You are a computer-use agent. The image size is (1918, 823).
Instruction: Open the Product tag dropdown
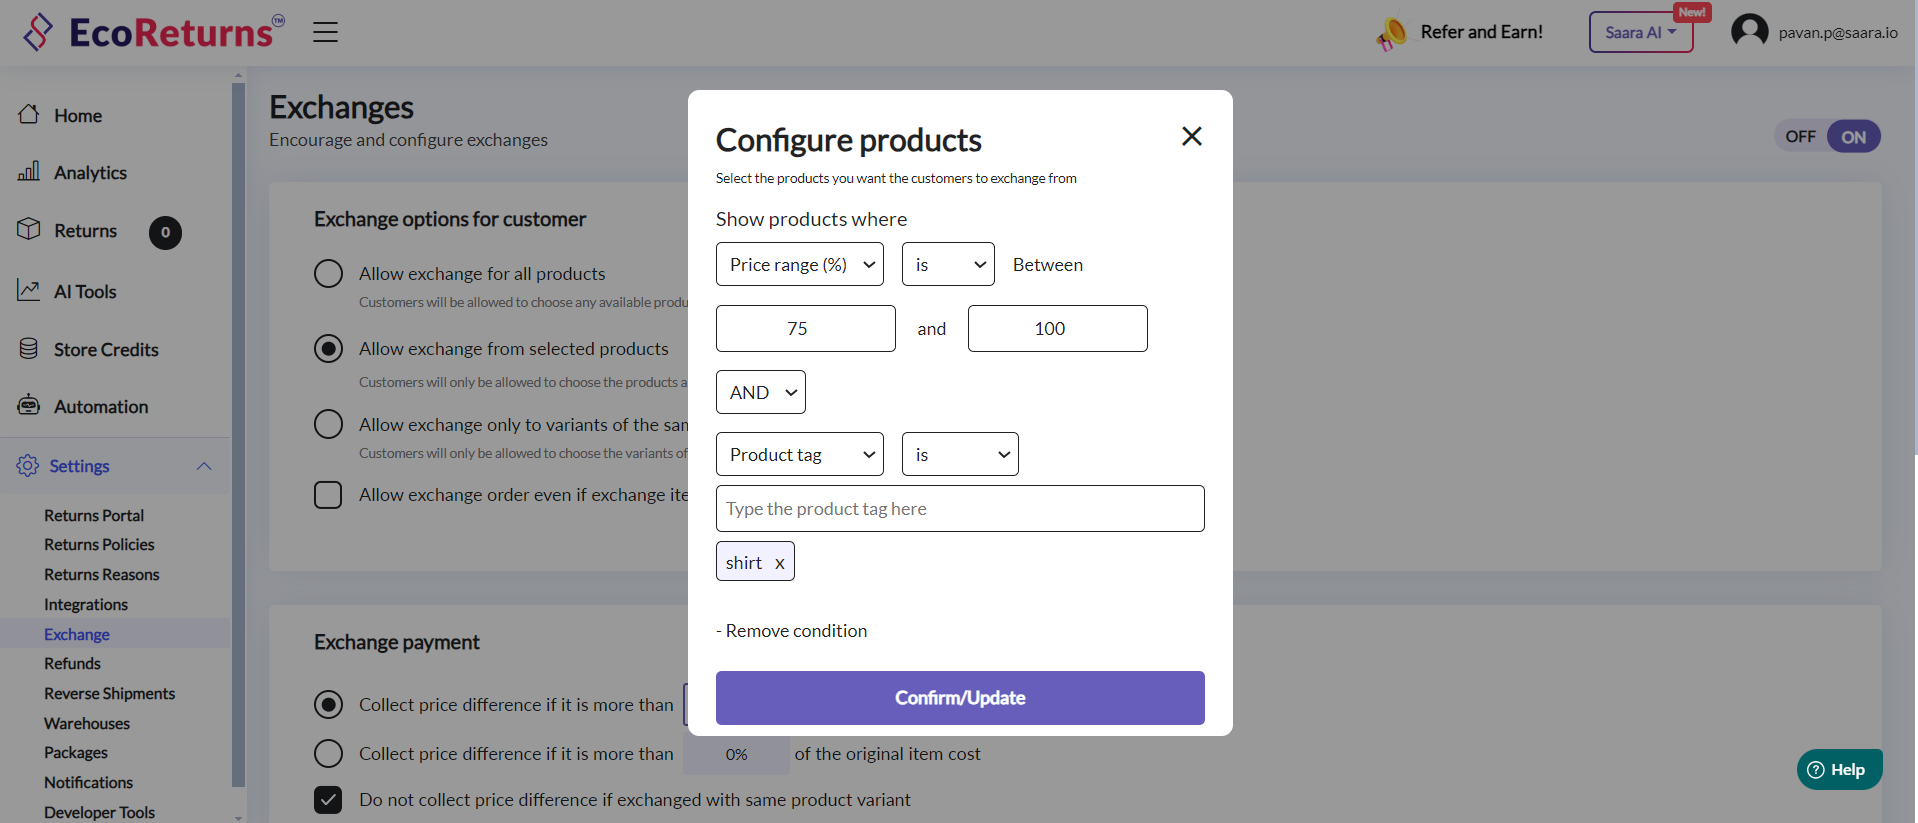799,454
